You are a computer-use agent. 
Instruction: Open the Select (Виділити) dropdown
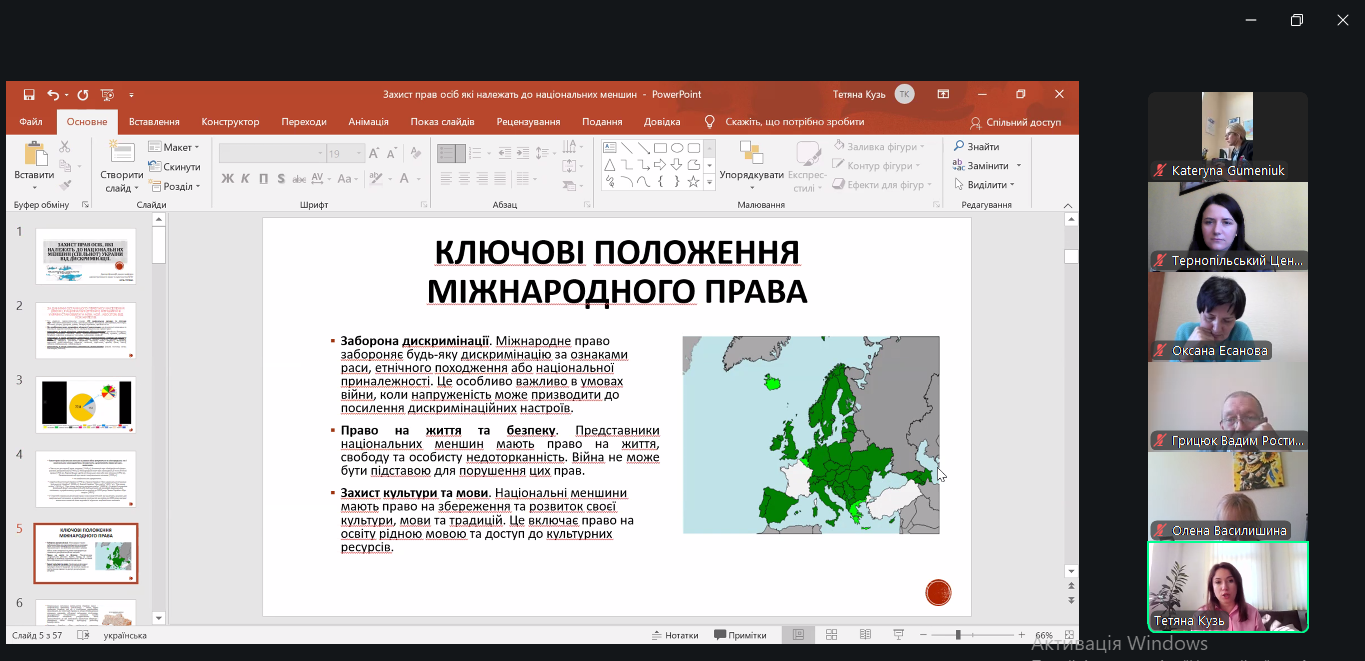point(985,185)
